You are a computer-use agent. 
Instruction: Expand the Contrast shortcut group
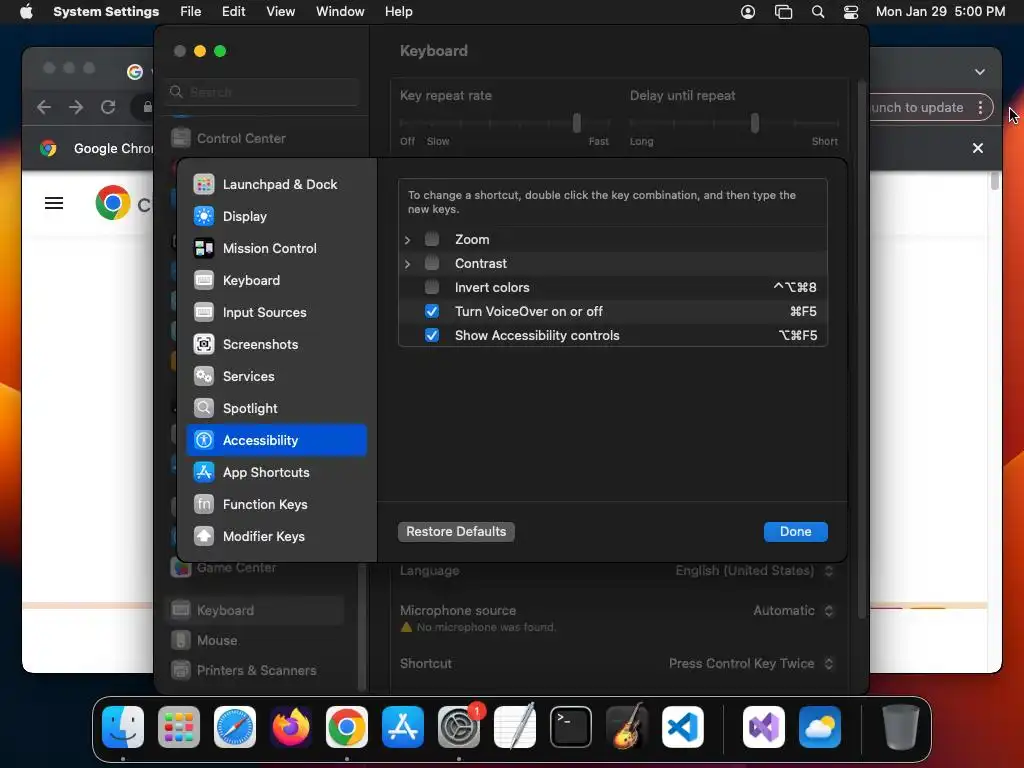coord(408,264)
